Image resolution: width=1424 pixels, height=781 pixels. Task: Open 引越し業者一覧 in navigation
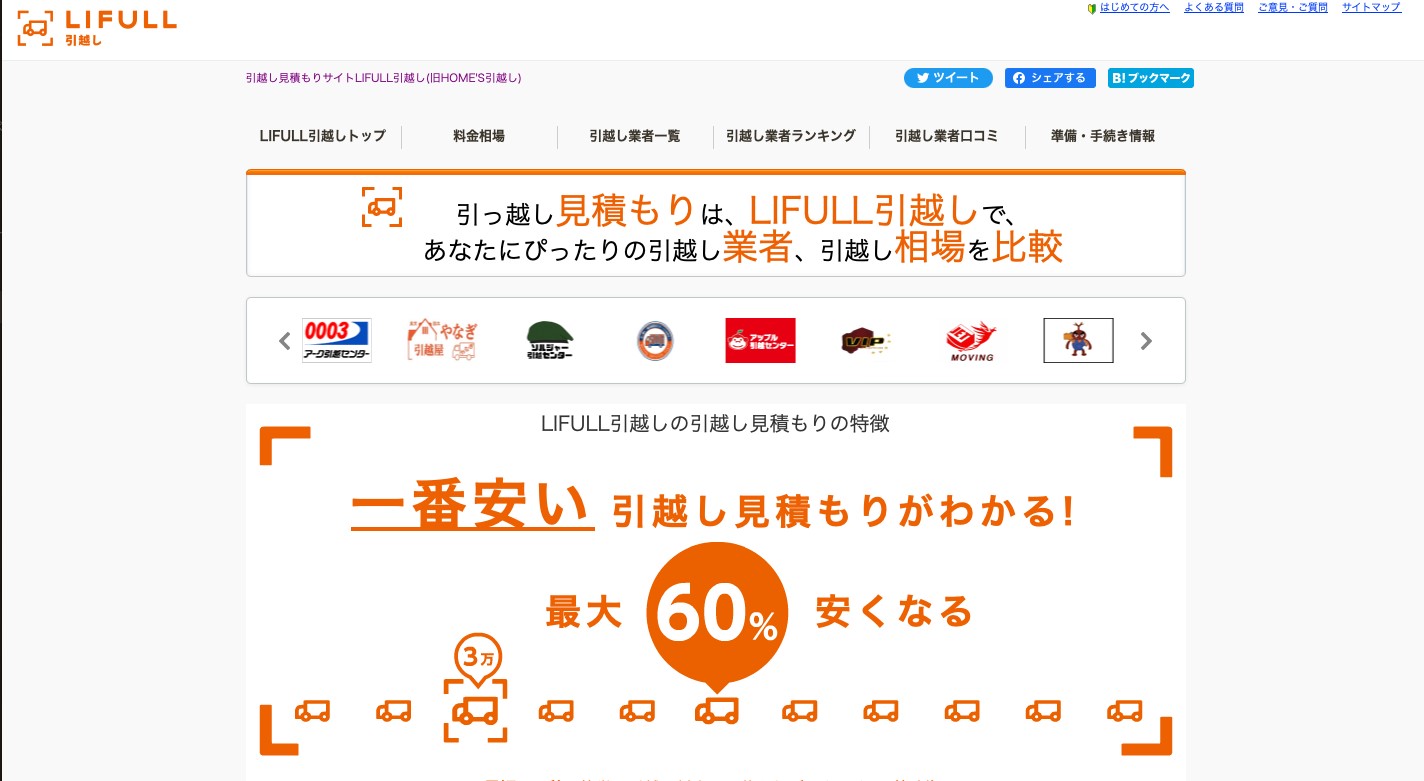coord(635,136)
